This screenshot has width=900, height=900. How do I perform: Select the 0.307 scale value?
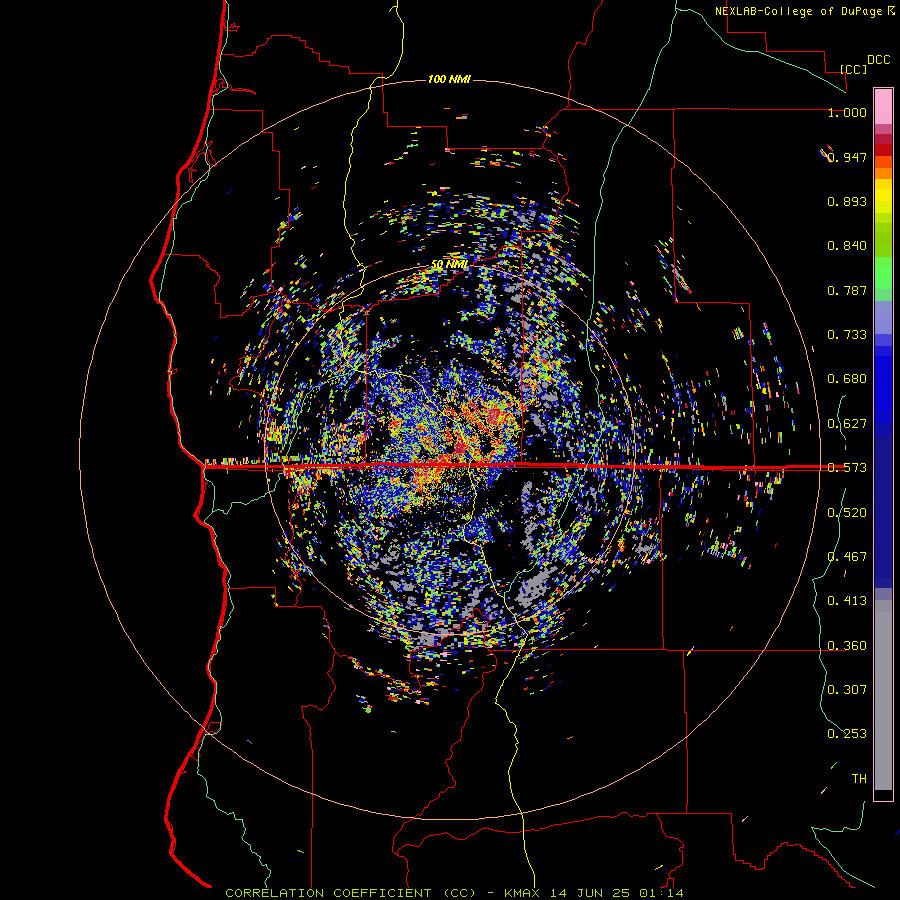pos(847,690)
